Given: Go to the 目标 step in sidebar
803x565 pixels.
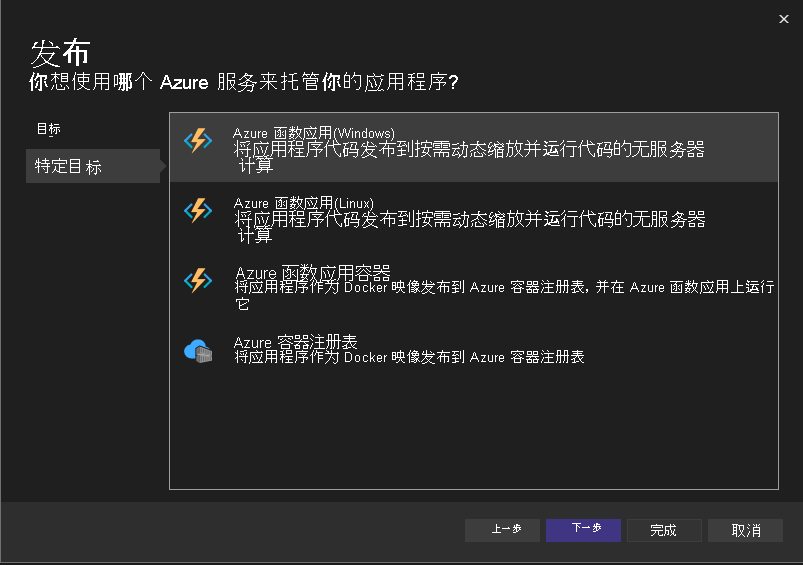Looking at the screenshot, I should point(49,130).
